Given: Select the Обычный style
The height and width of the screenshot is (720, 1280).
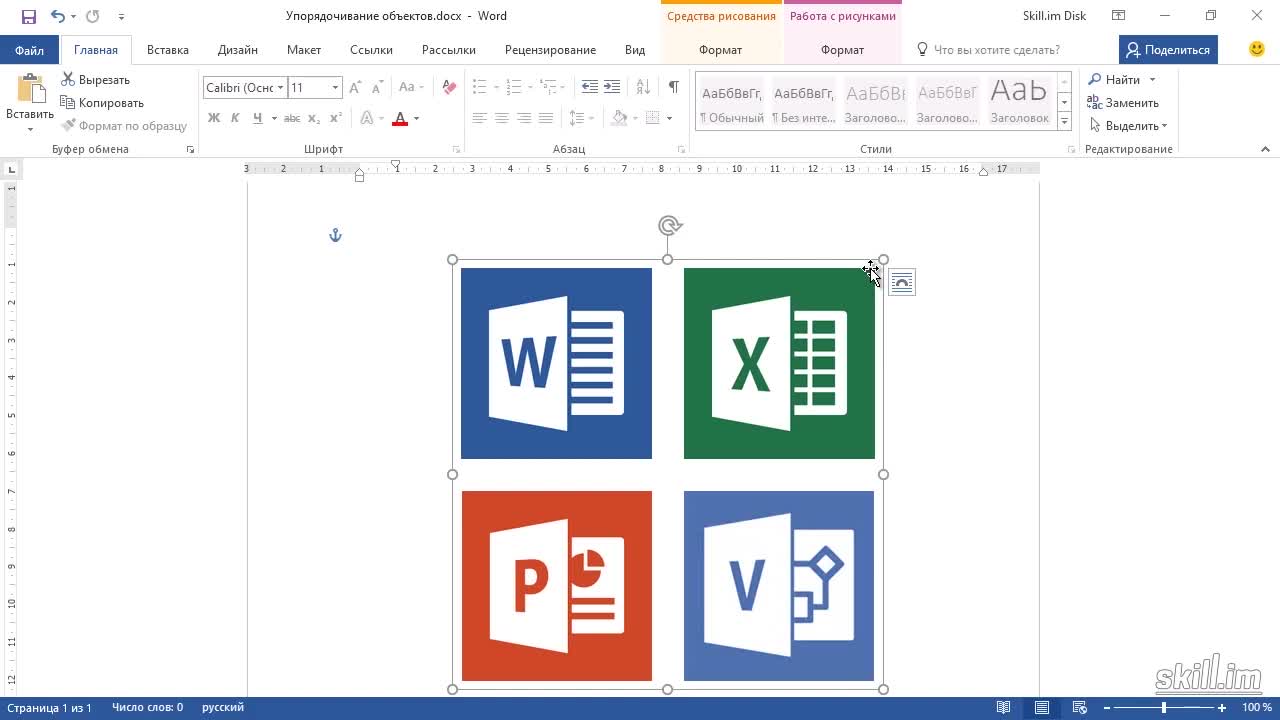Looking at the screenshot, I should 731,102.
